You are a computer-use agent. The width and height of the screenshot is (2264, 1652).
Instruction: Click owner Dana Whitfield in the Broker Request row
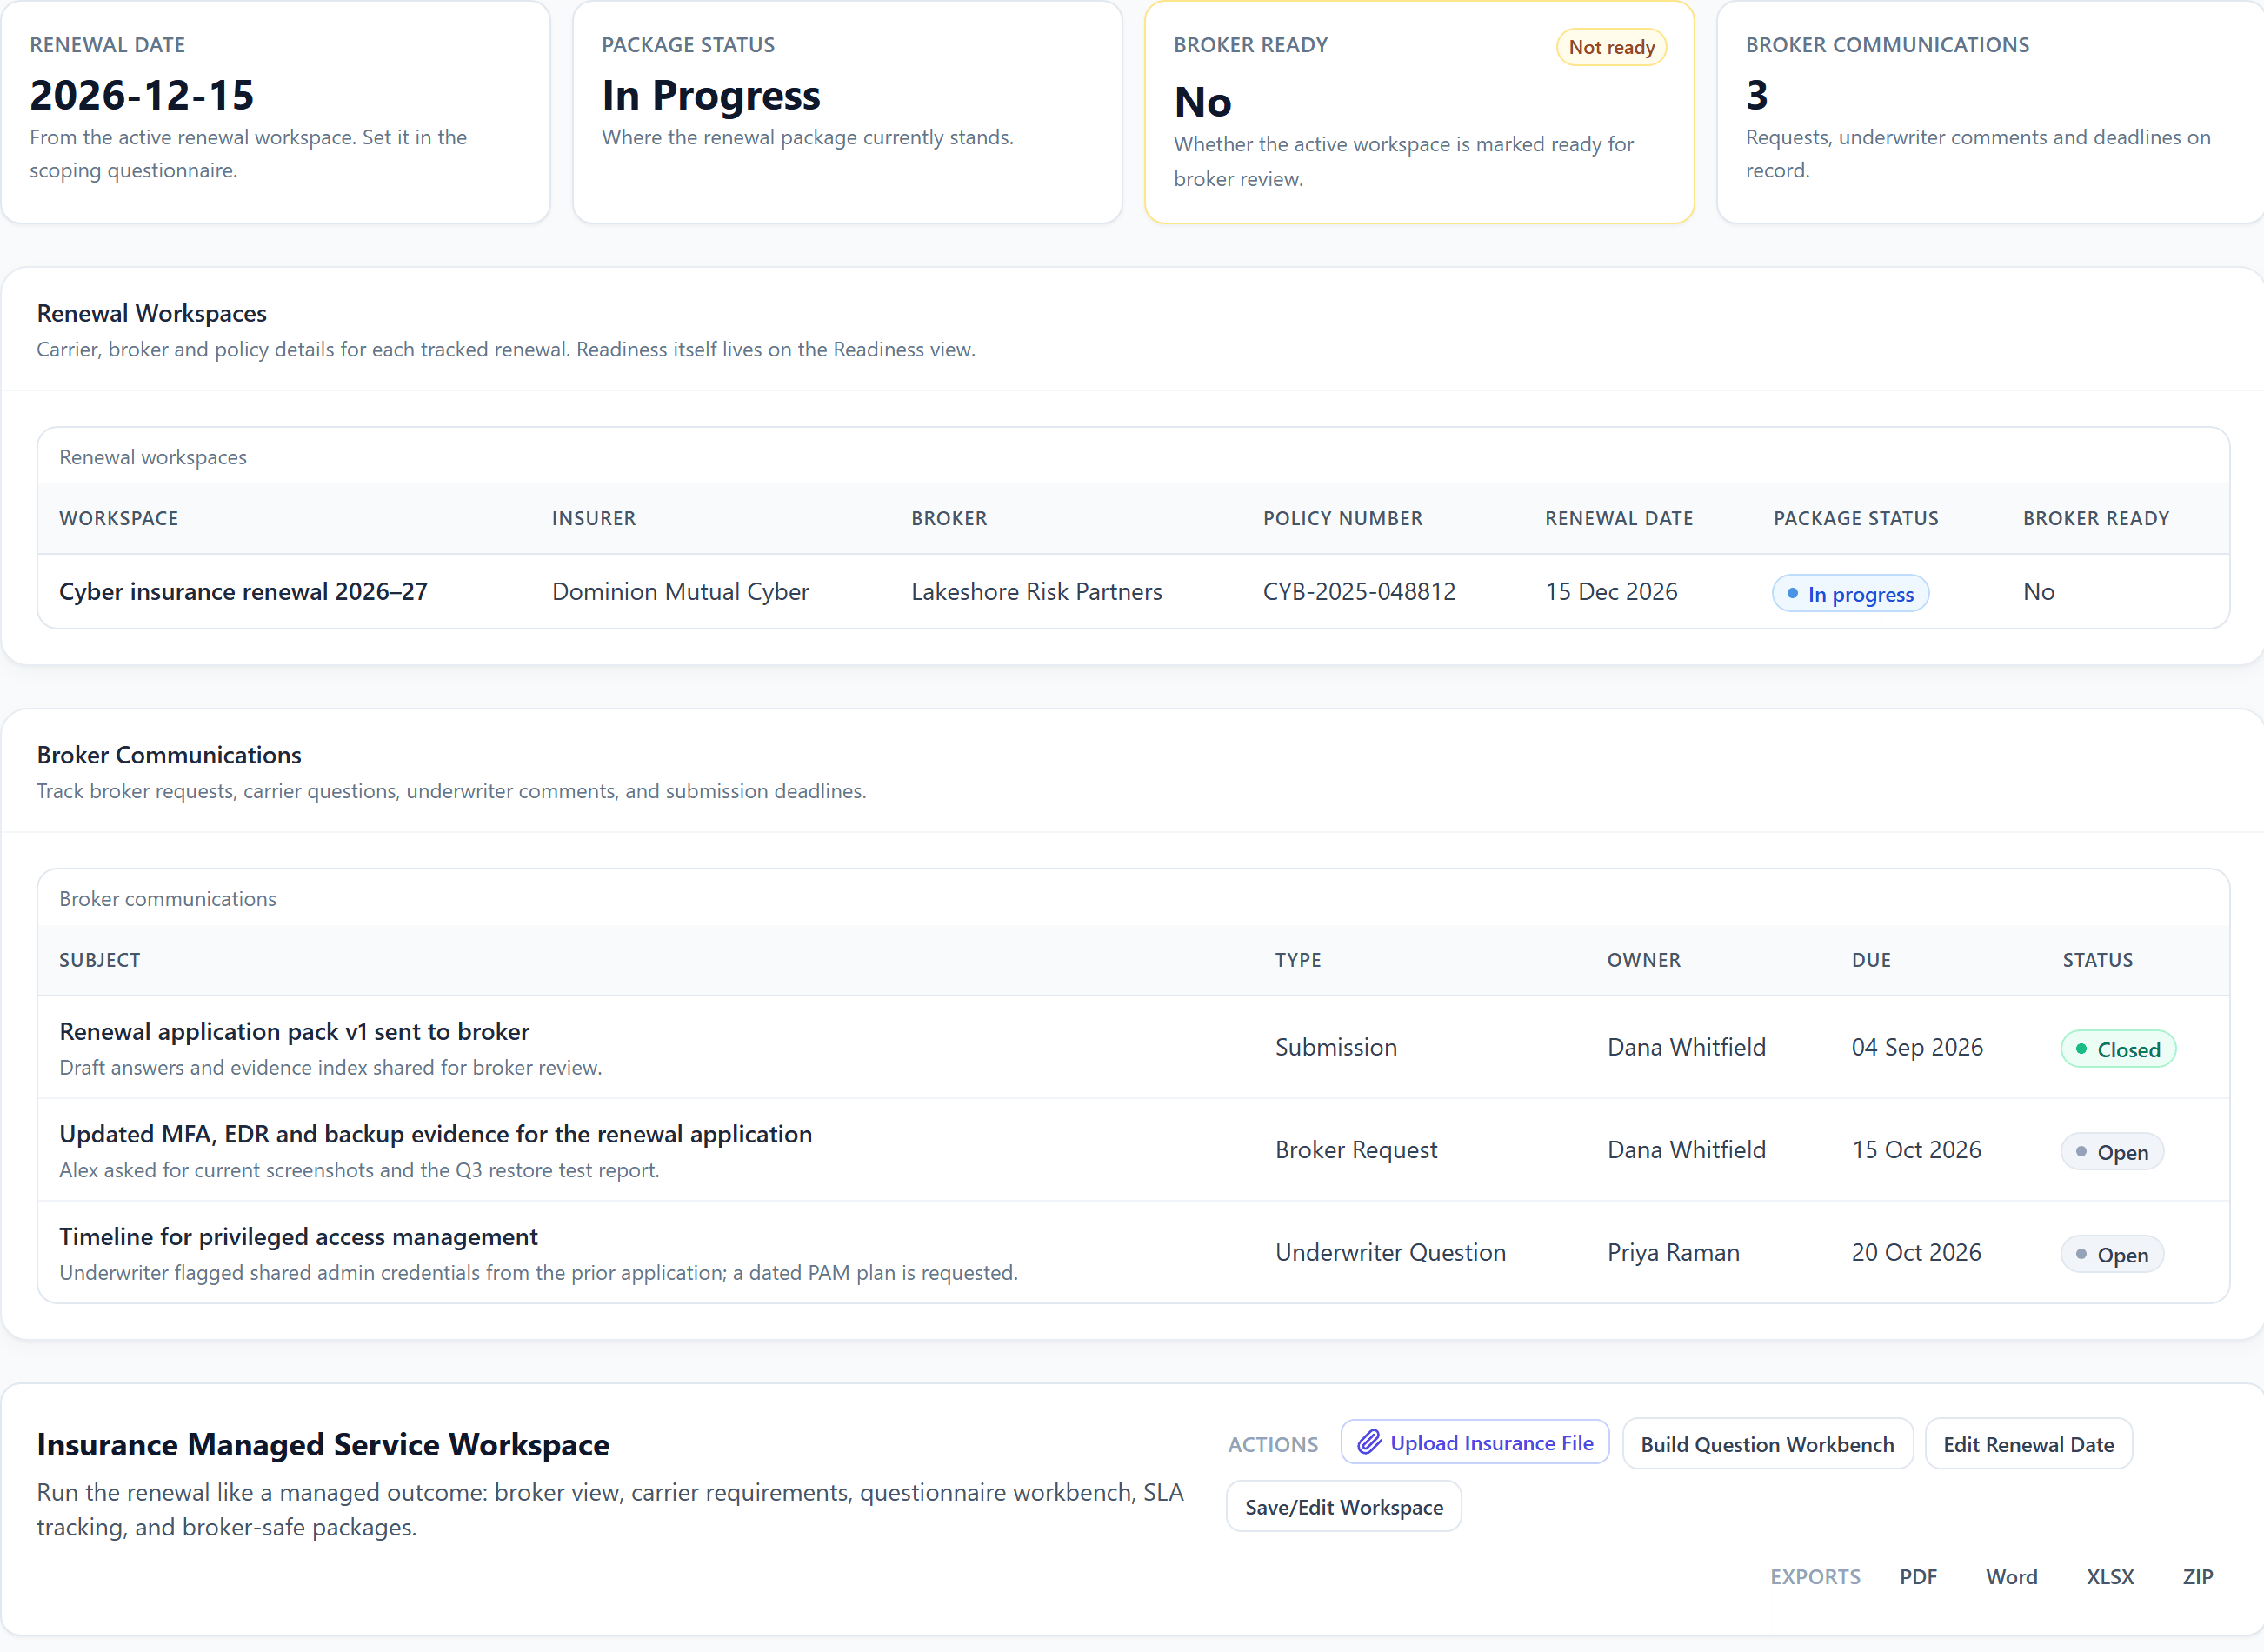(x=1686, y=1150)
